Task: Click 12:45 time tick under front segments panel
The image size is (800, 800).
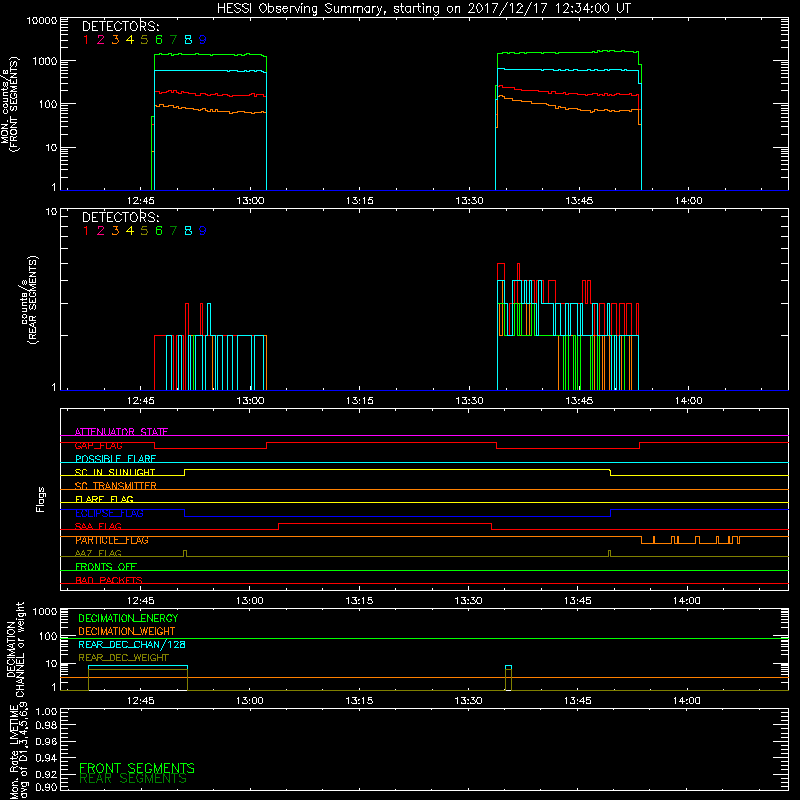Action: [x=141, y=201]
